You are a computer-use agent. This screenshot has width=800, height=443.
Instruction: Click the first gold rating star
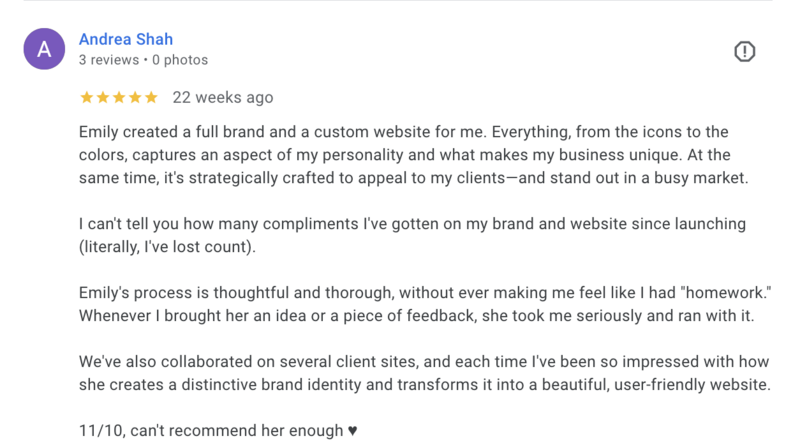87,97
